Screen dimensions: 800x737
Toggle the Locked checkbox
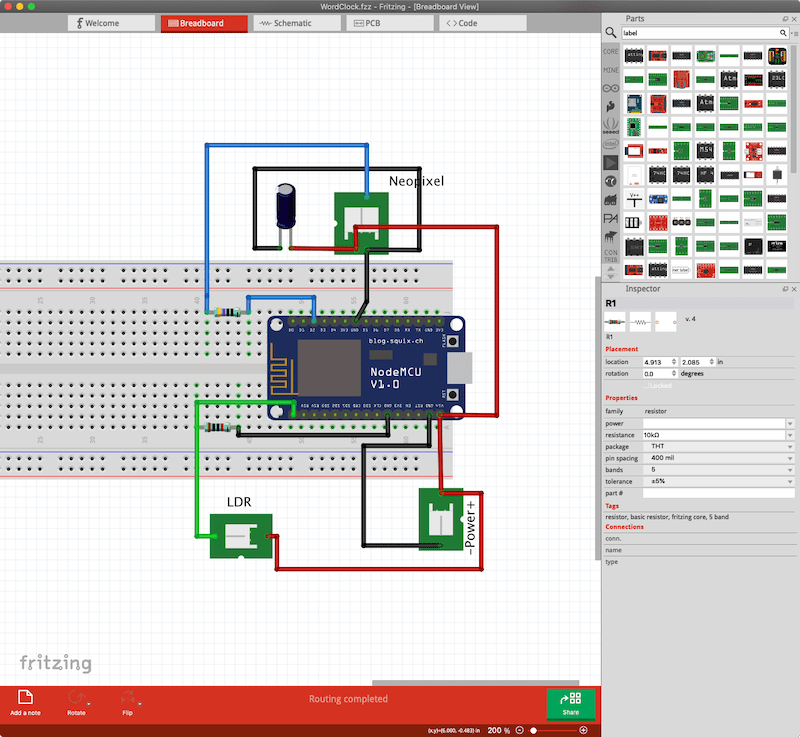(646, 386)
